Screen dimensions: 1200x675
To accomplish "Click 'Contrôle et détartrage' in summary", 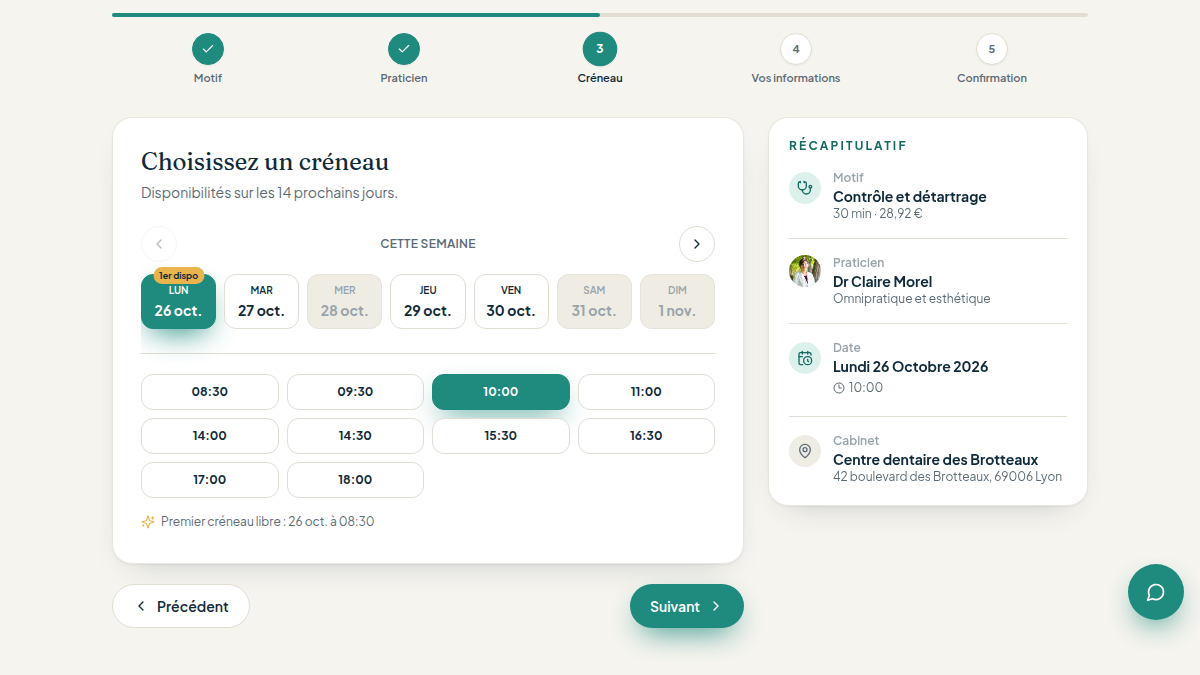I will pos(909,197).
